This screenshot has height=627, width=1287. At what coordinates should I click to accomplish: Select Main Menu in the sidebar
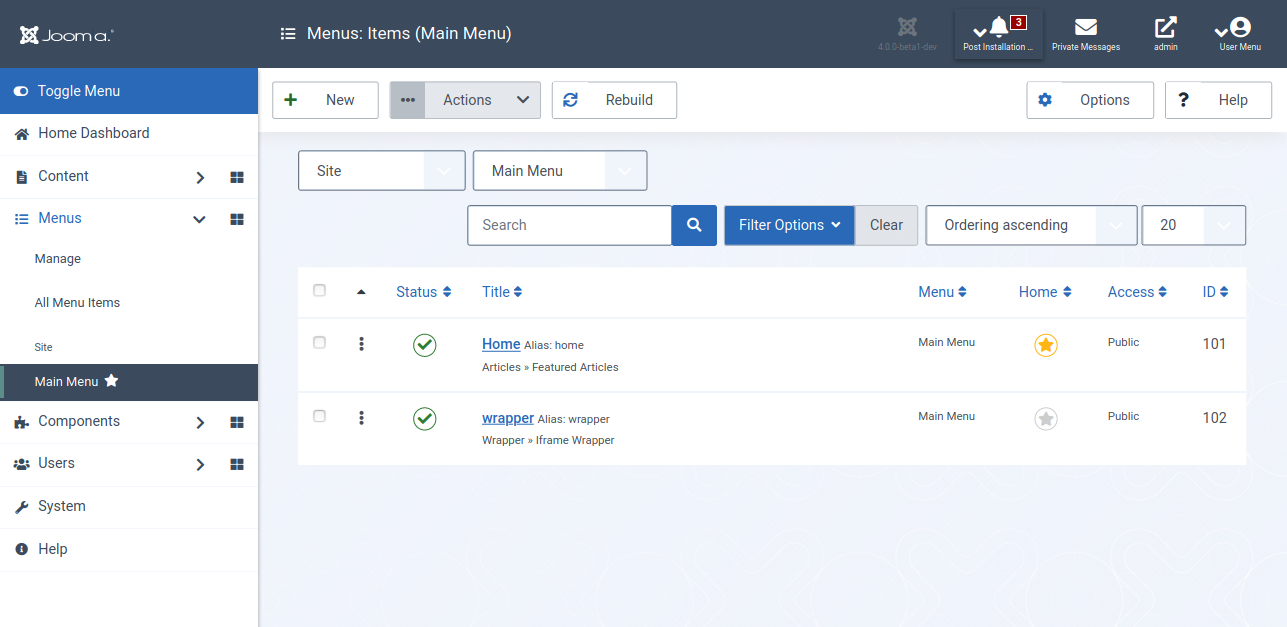click(x=129, y=382)
